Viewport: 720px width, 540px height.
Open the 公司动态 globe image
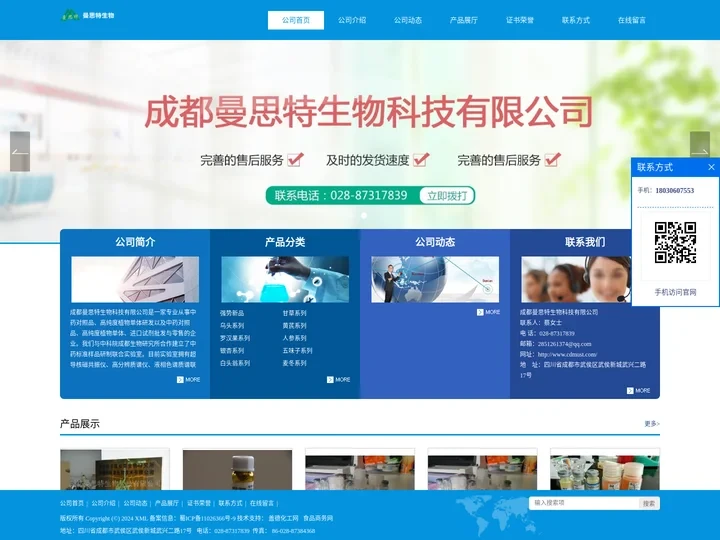pyautogui.click(x=435, y=279)
